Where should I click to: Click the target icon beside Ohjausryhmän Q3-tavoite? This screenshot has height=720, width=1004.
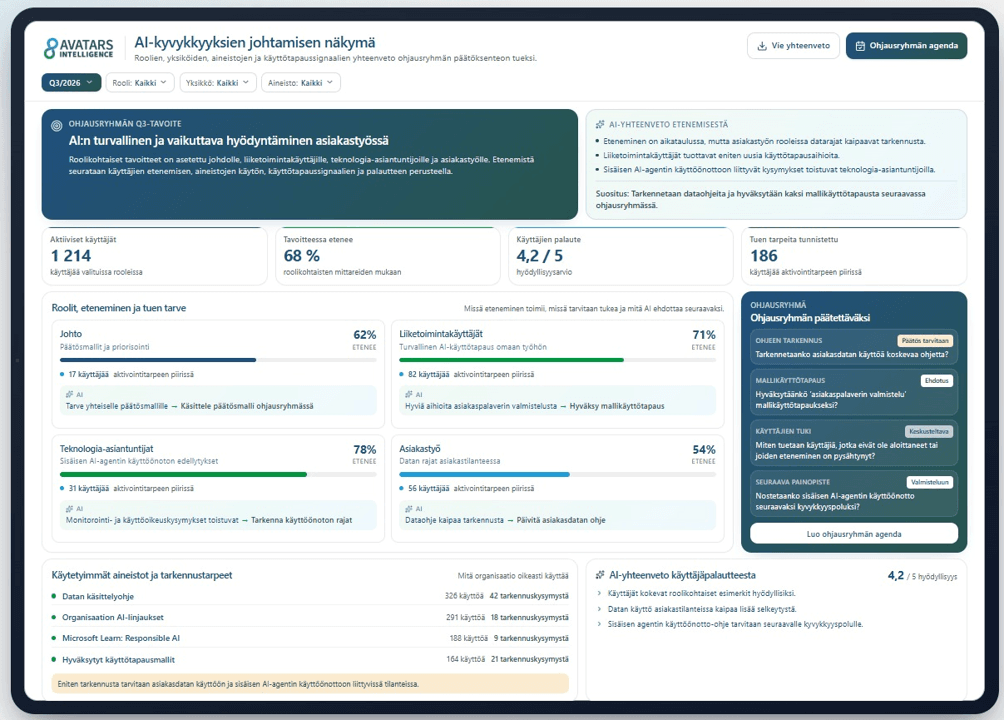[x=56, y=126]
